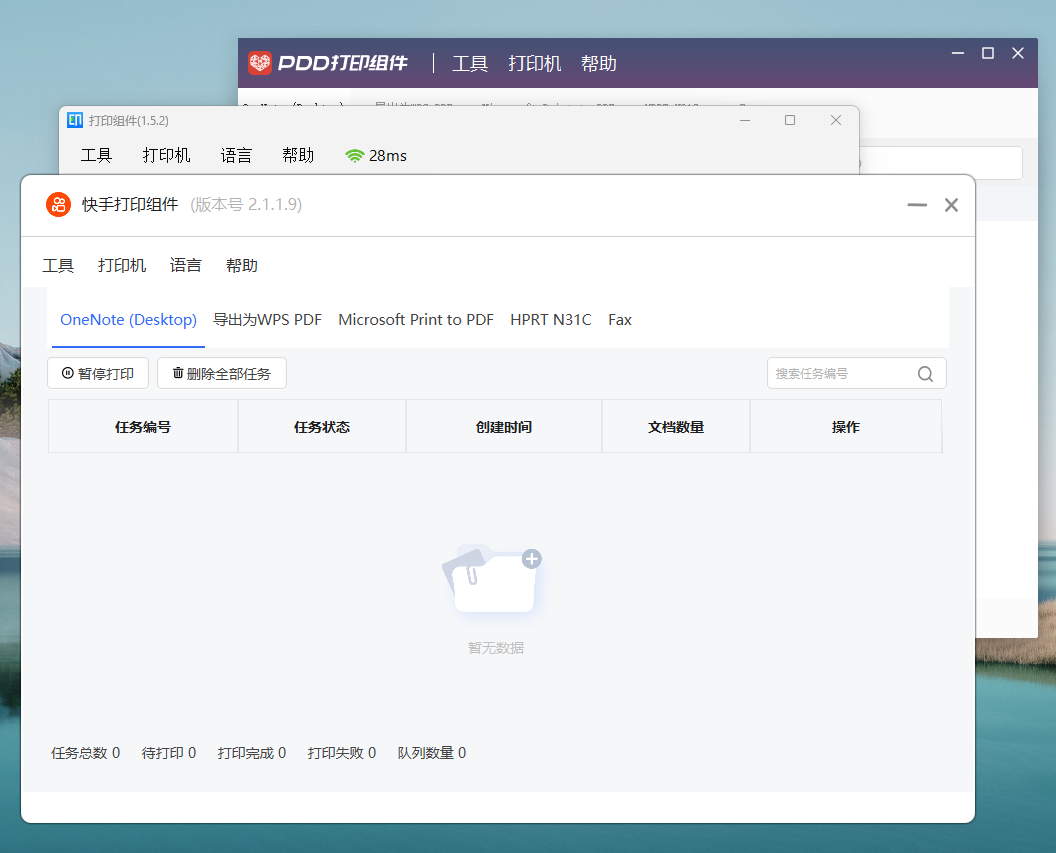This screenshot has height=853, width=1056.
Task: Select the HPRT N31C printer tab
Action: coord(551,320)
